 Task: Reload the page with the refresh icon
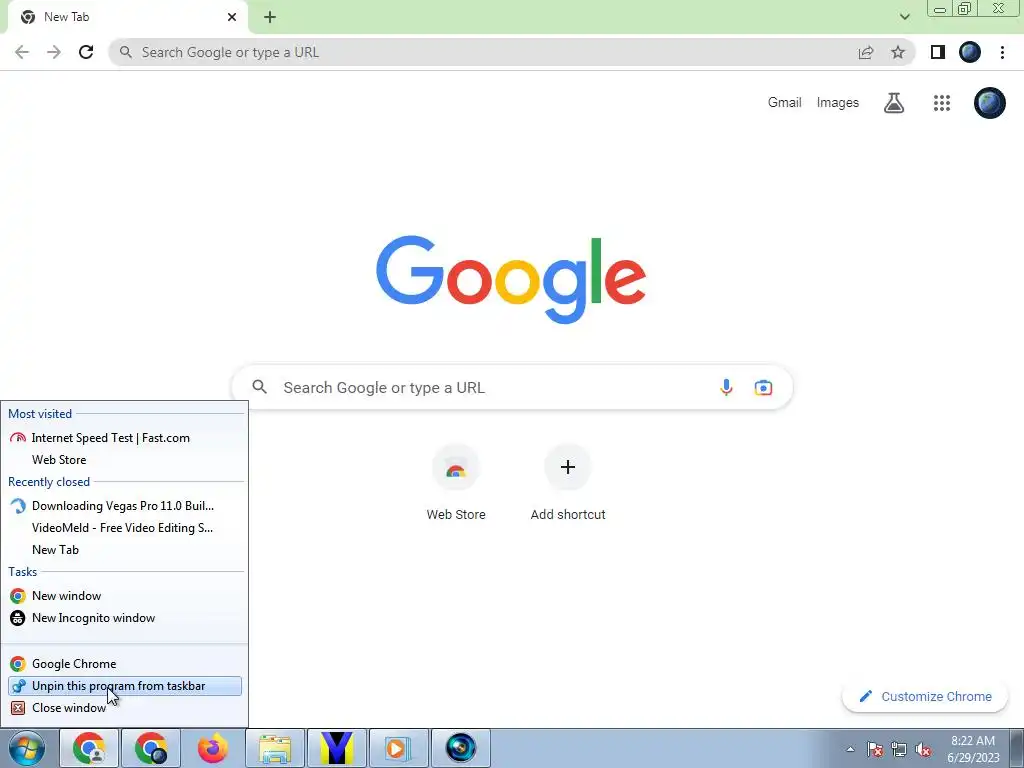86,52
